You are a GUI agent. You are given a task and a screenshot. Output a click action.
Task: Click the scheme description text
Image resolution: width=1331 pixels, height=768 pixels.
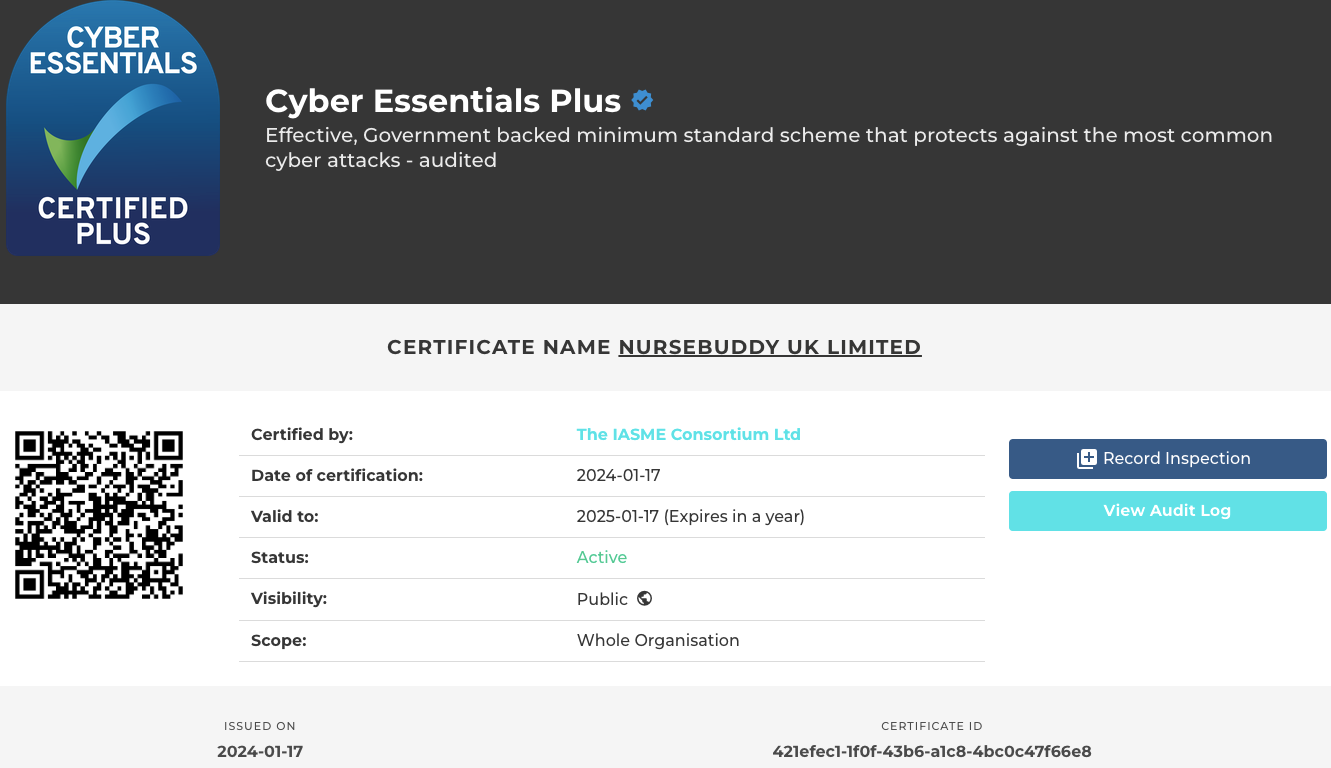[x=769, y=147]
